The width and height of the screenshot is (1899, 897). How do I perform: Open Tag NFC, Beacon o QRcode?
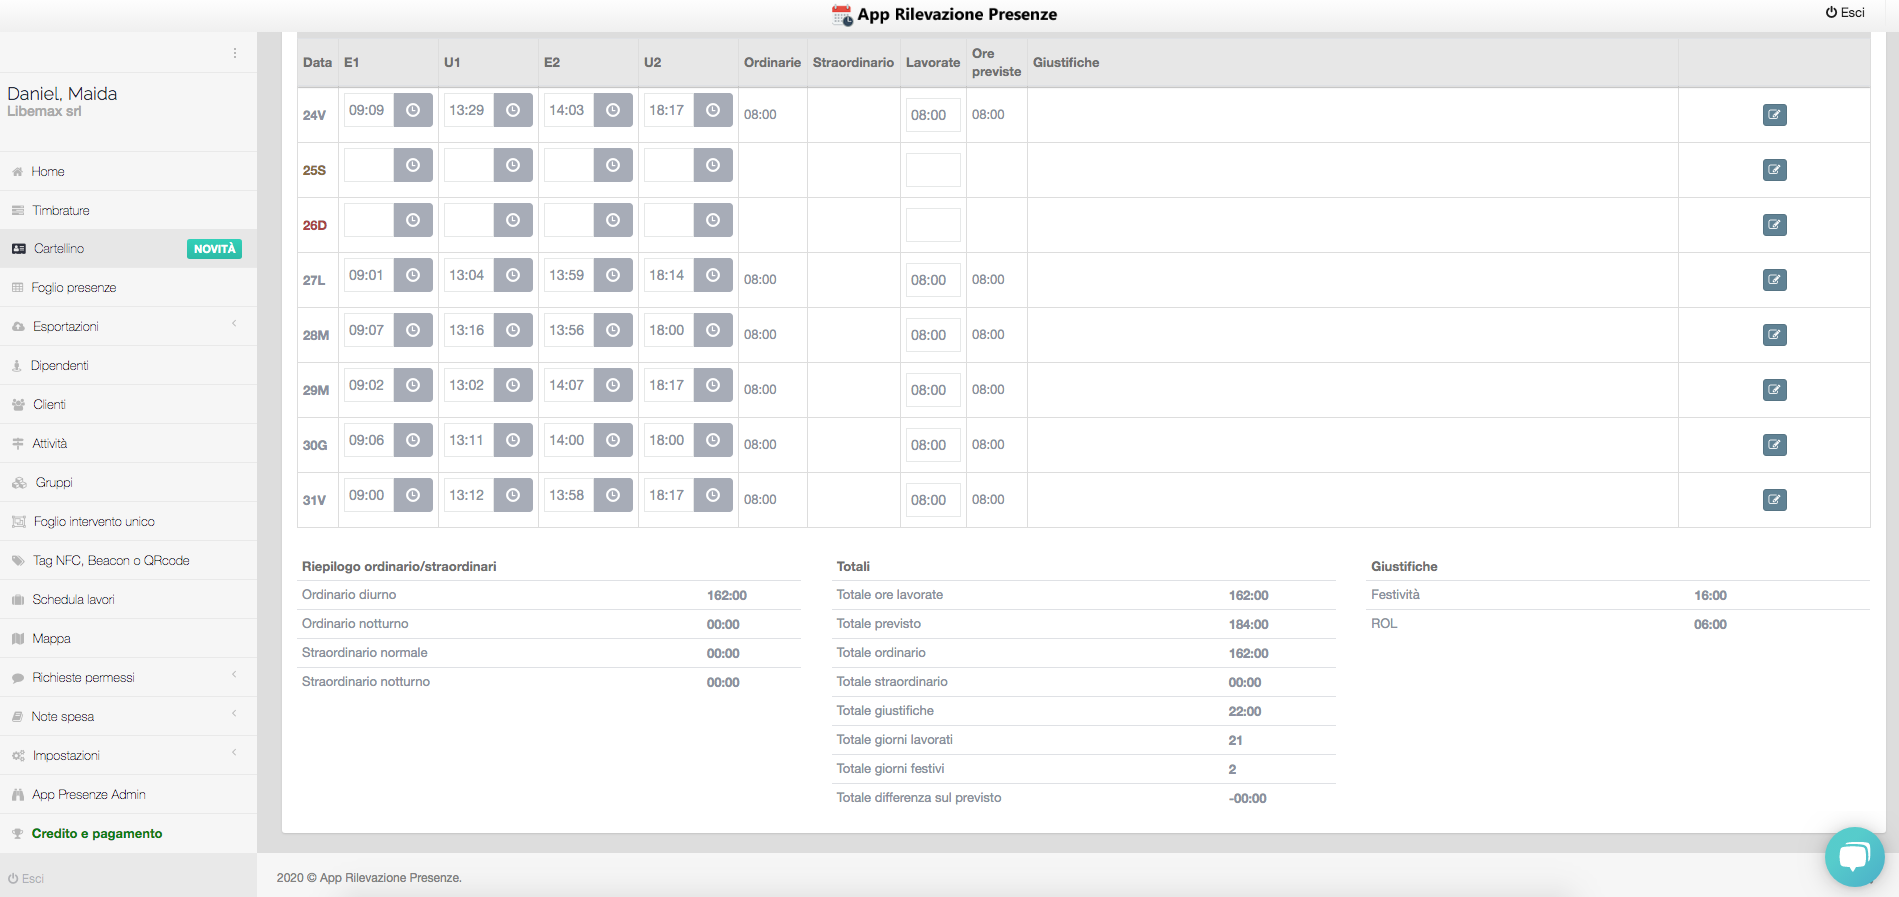(128, 560)
